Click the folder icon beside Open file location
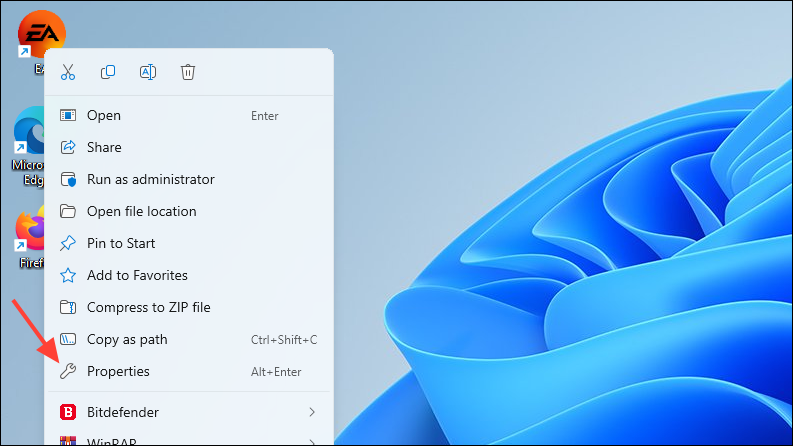This screenshot has width=793, height=446. (68, 211)
